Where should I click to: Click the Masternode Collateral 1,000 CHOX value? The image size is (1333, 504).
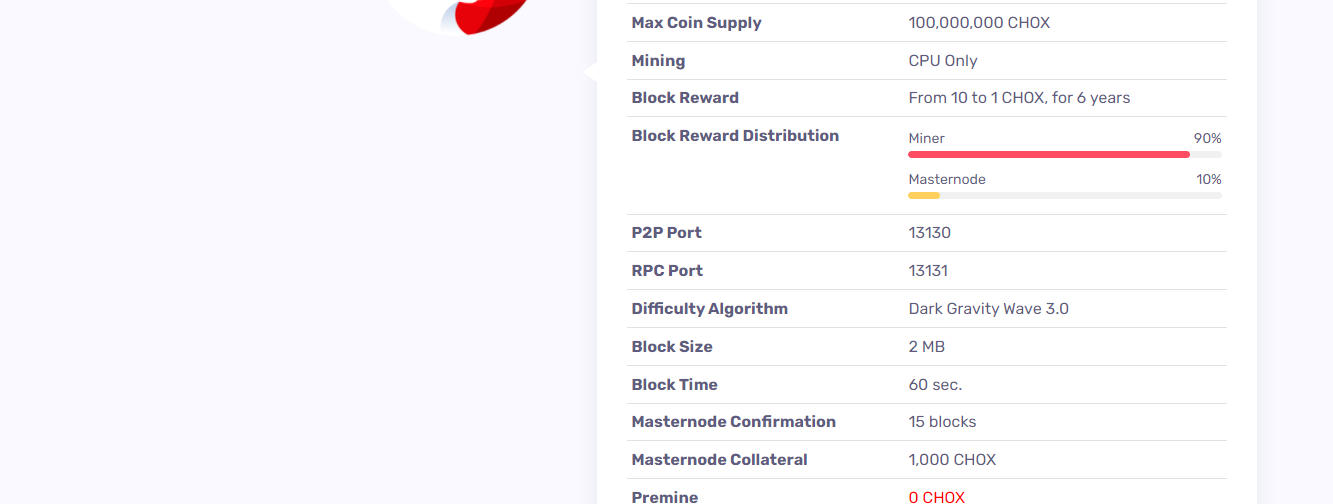click(x=952, y=460)
